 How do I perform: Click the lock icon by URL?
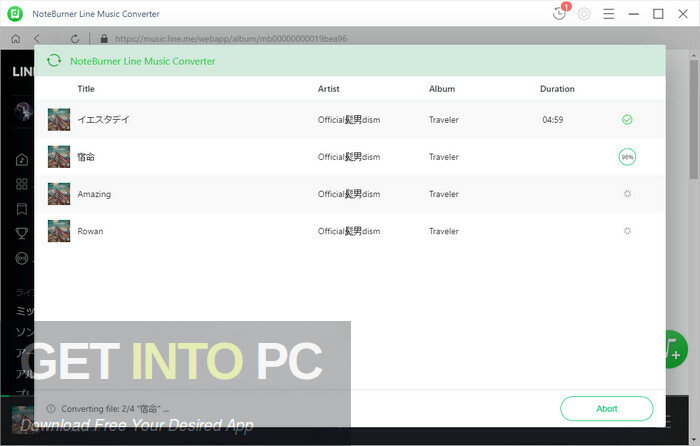104,39
